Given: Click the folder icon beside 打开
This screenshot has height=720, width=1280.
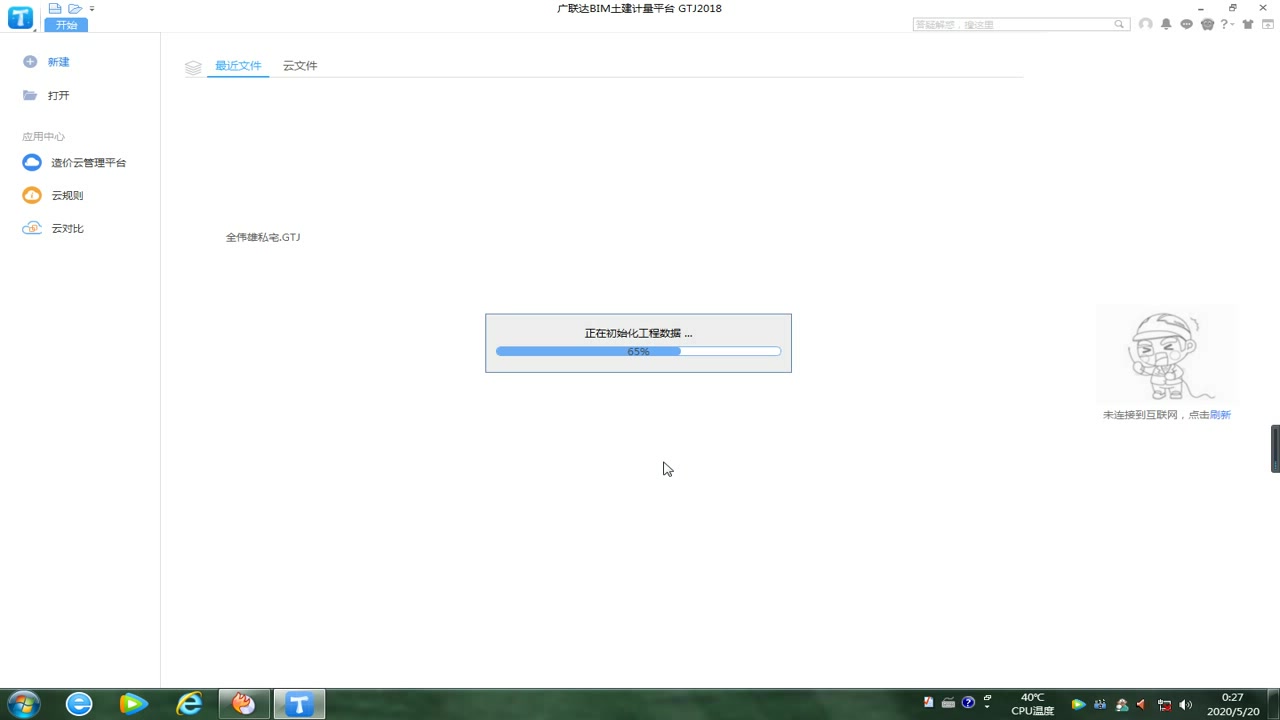Looking at the screenshot, I should [x=30, y=96].
